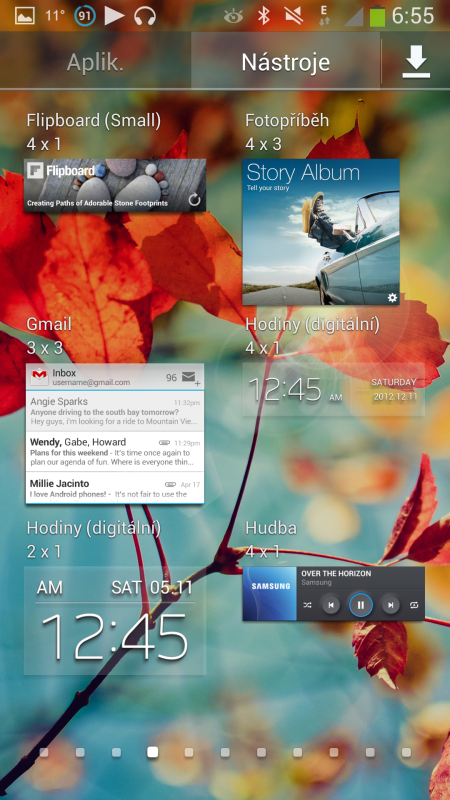Toggle repeat in the music widget
Image resolution: width=450 pixels, height=800 pixels.
(414, 605)
